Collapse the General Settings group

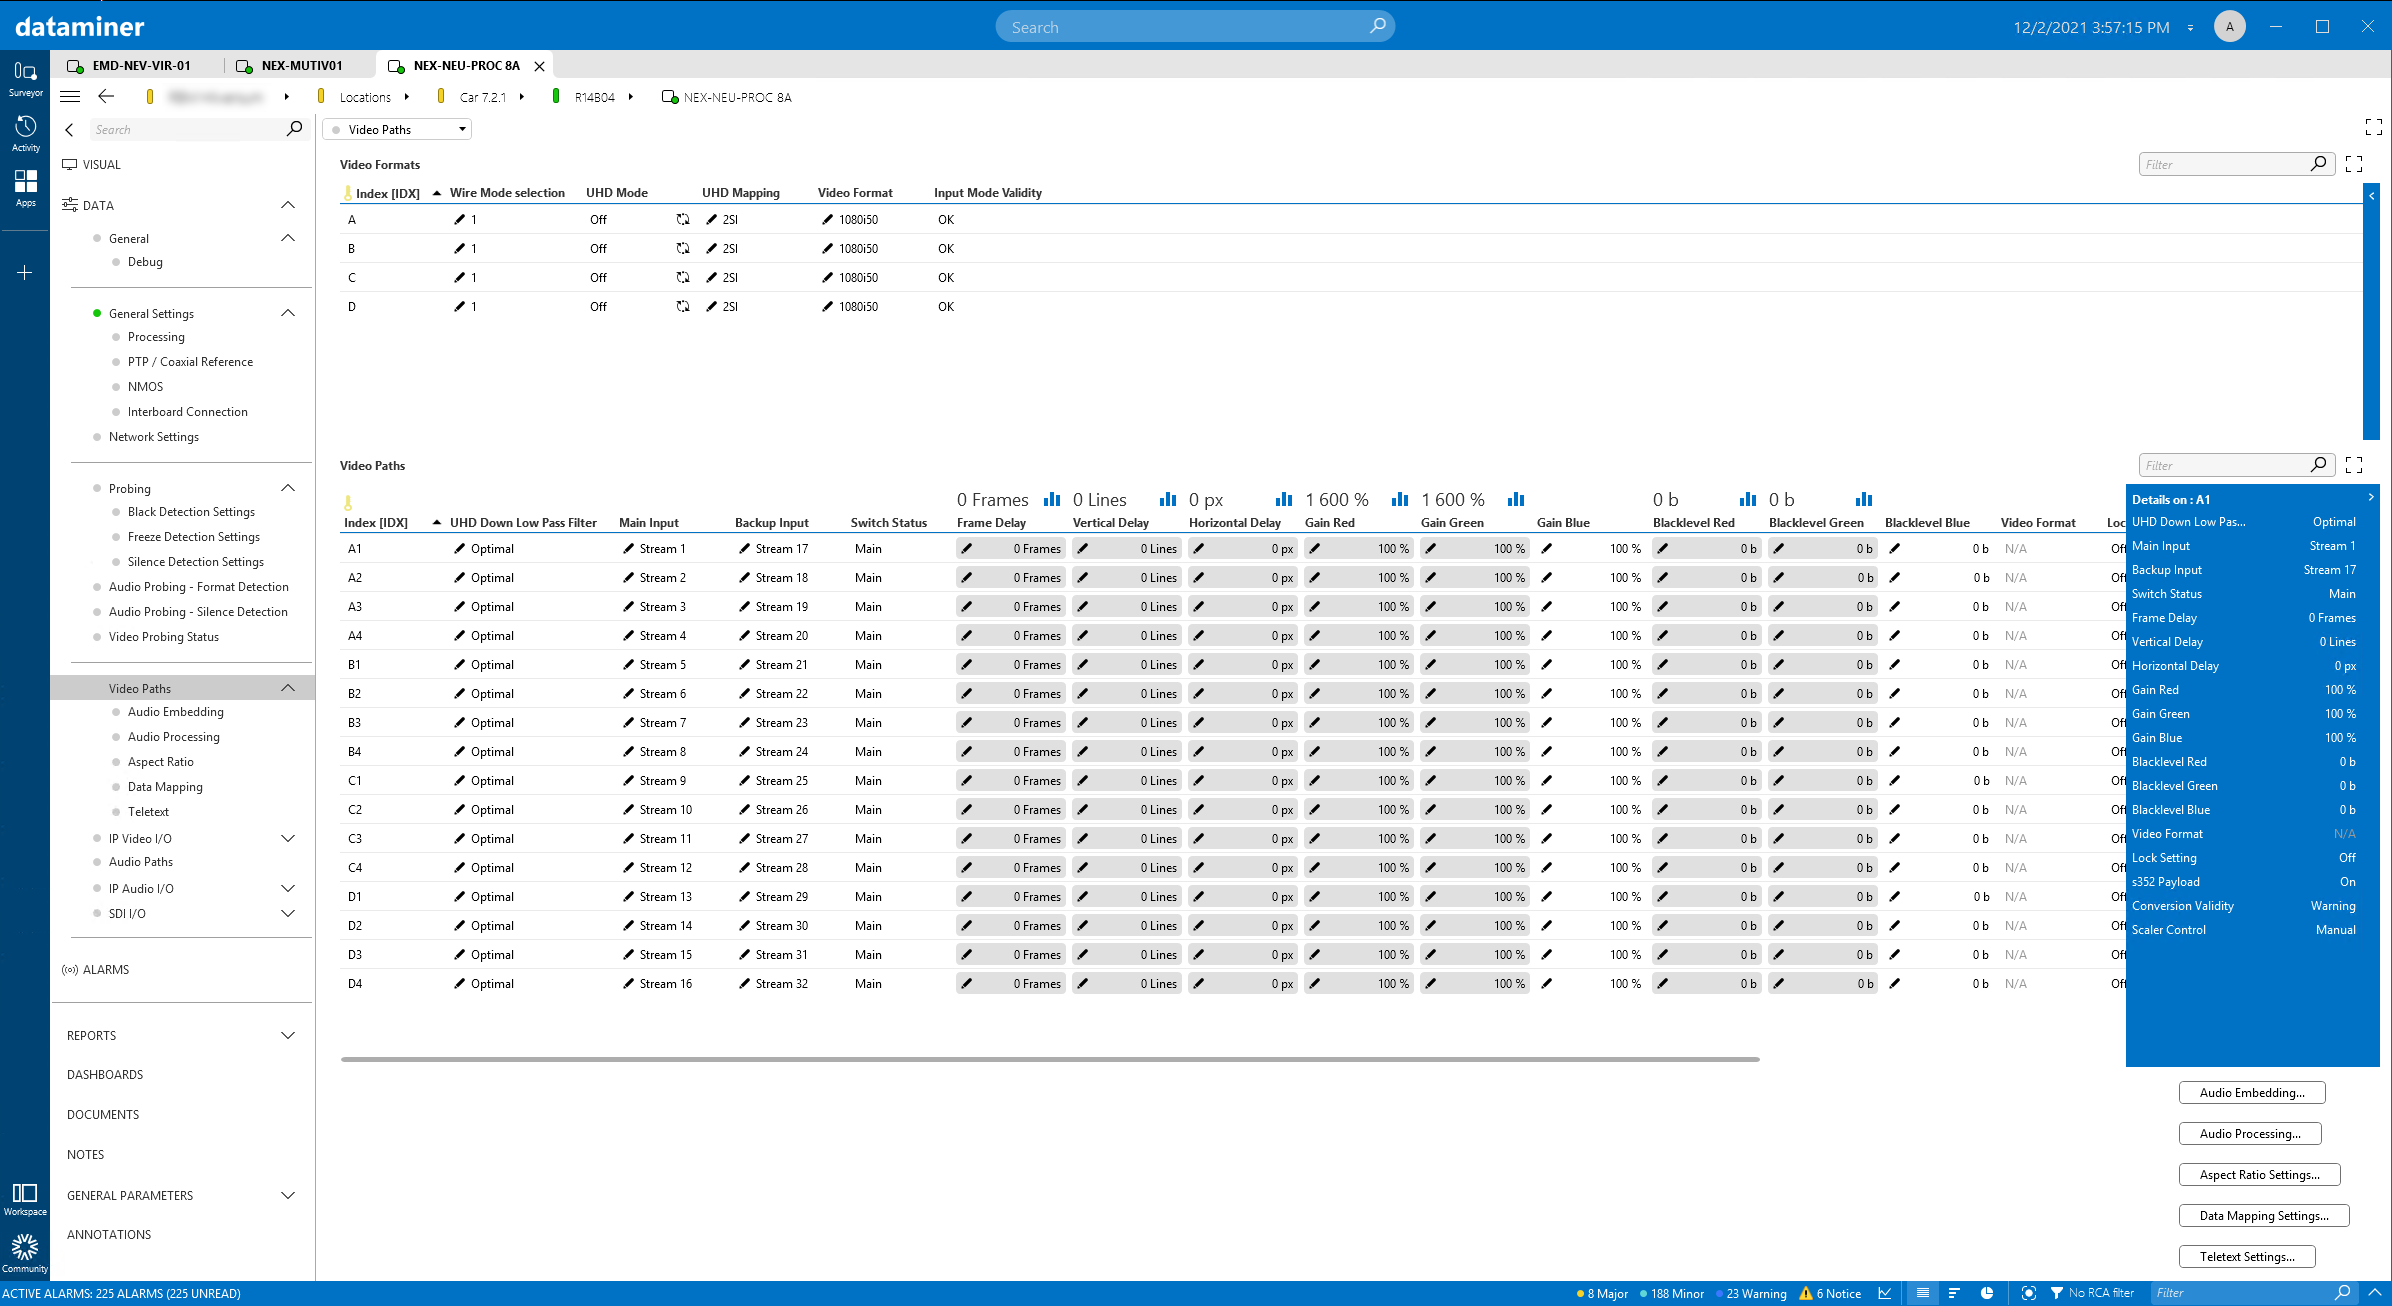[288, 313]
